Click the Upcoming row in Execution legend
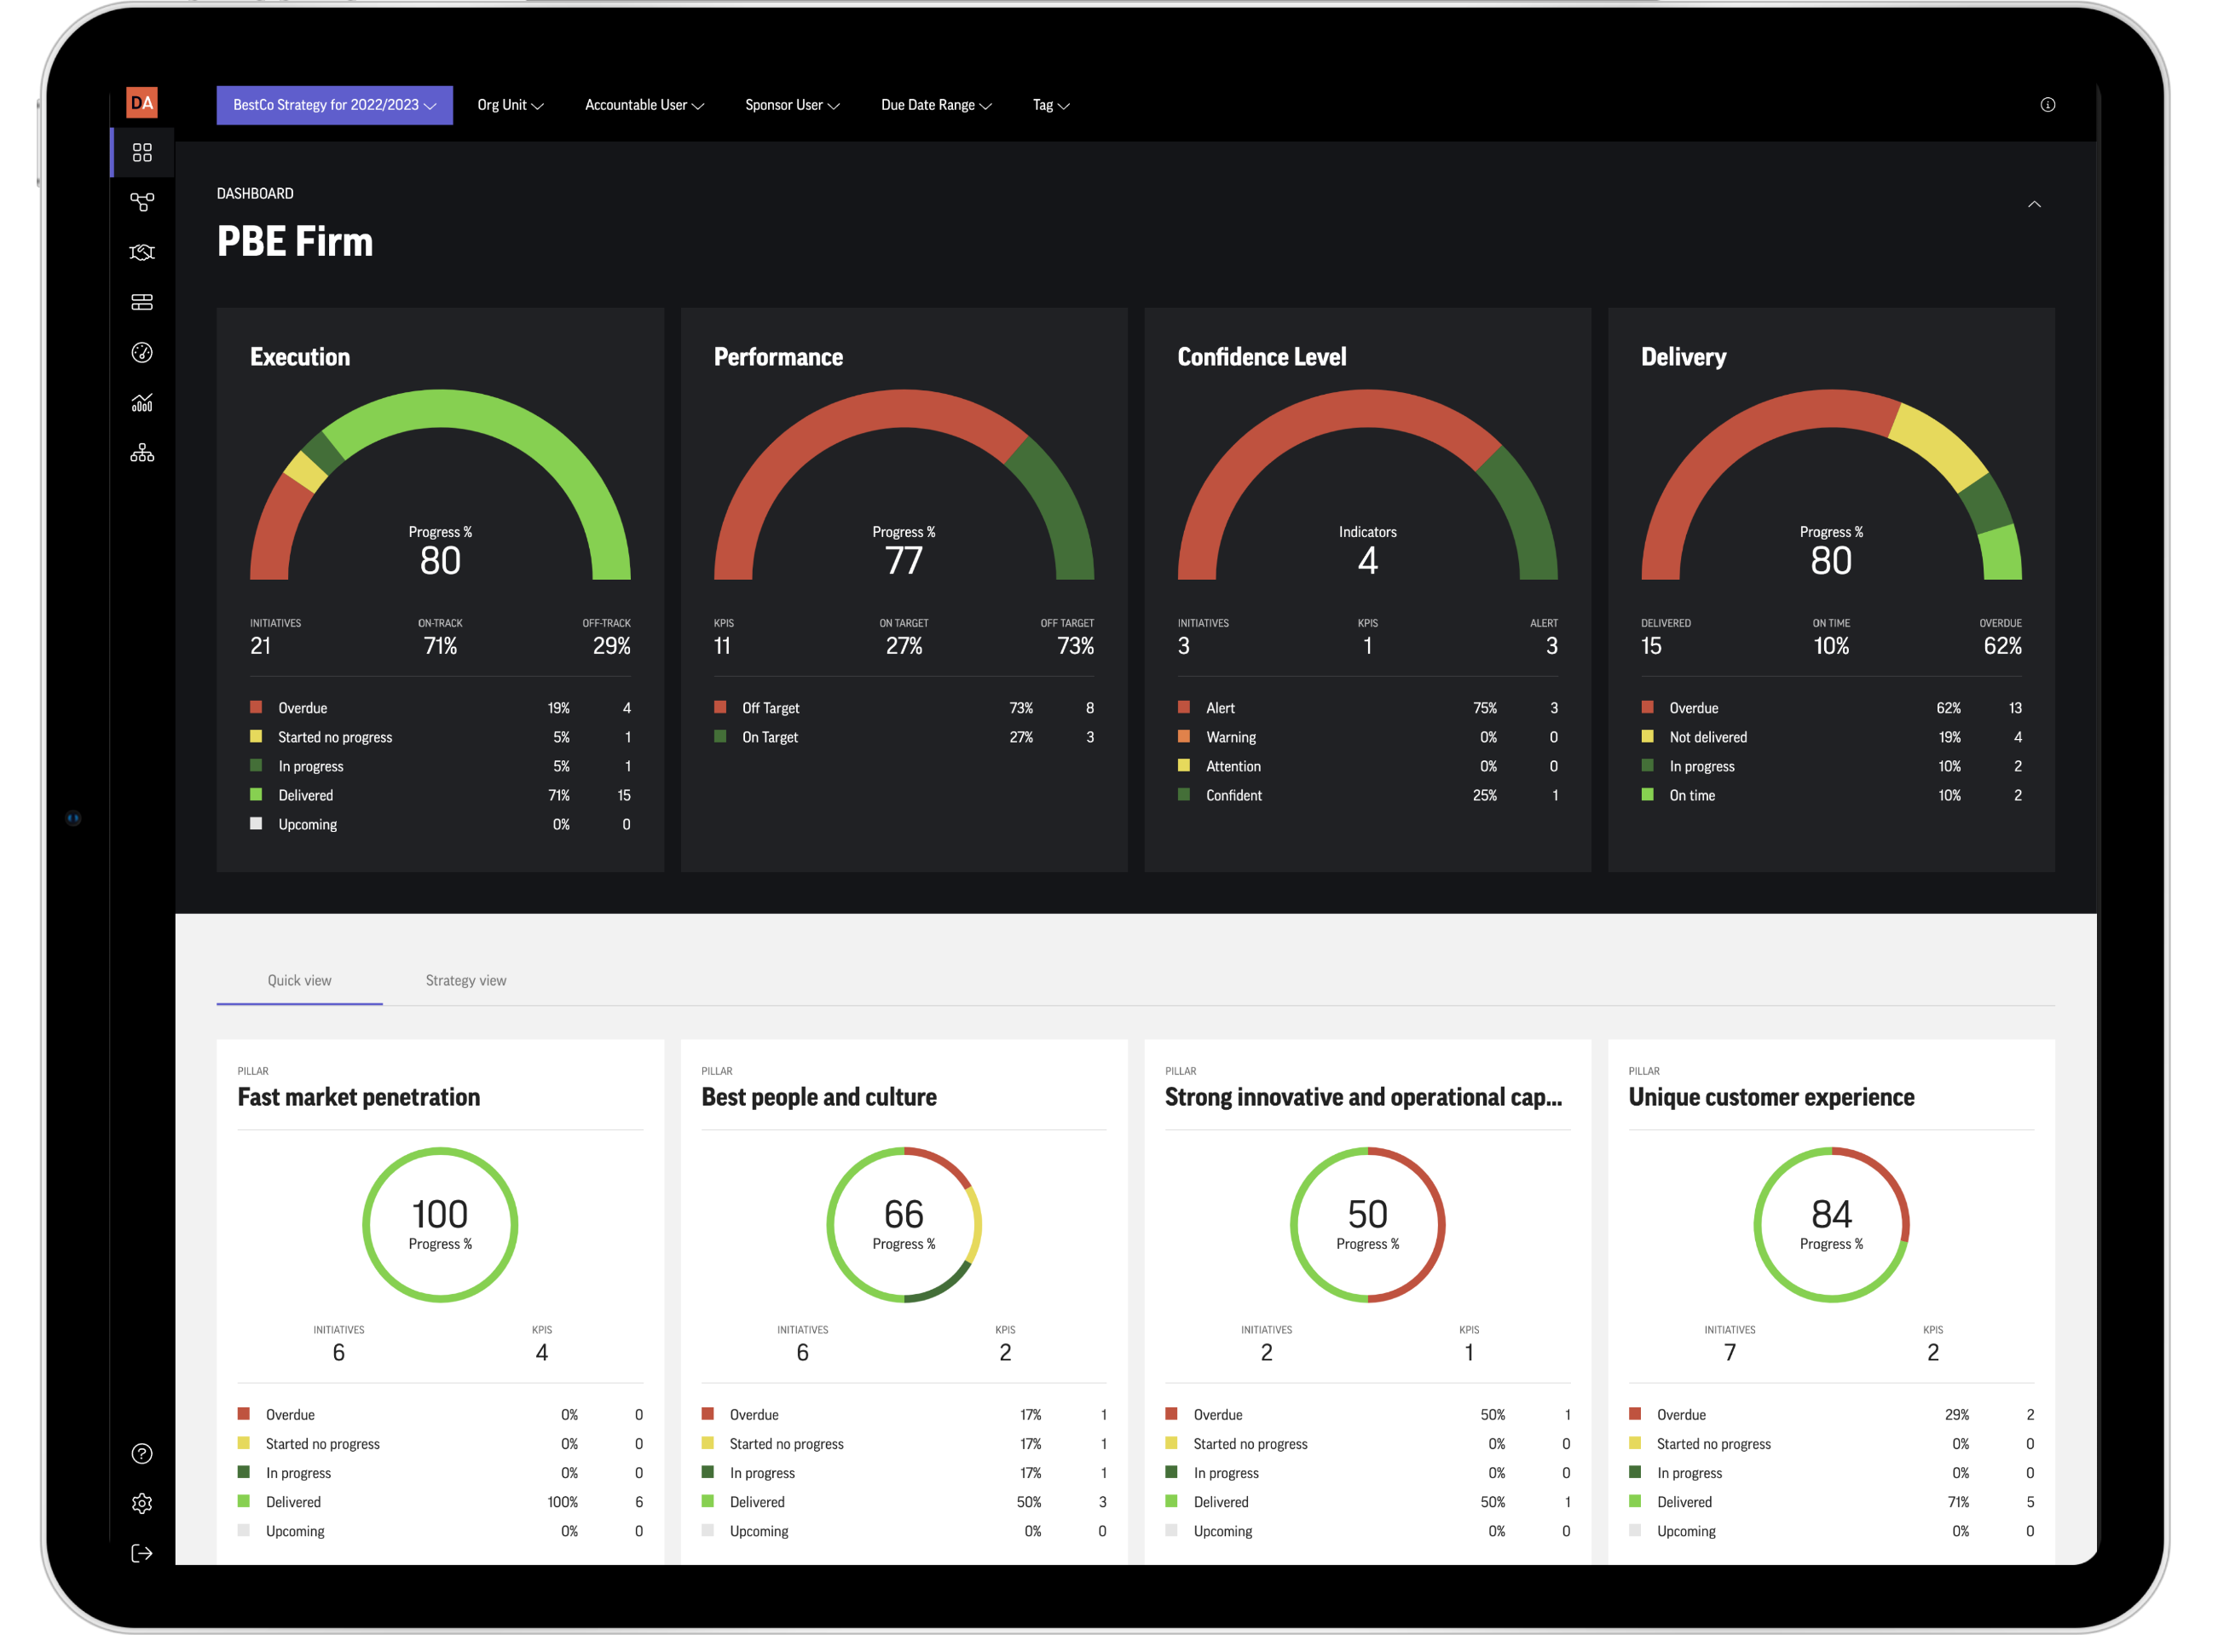 point(440,824)
